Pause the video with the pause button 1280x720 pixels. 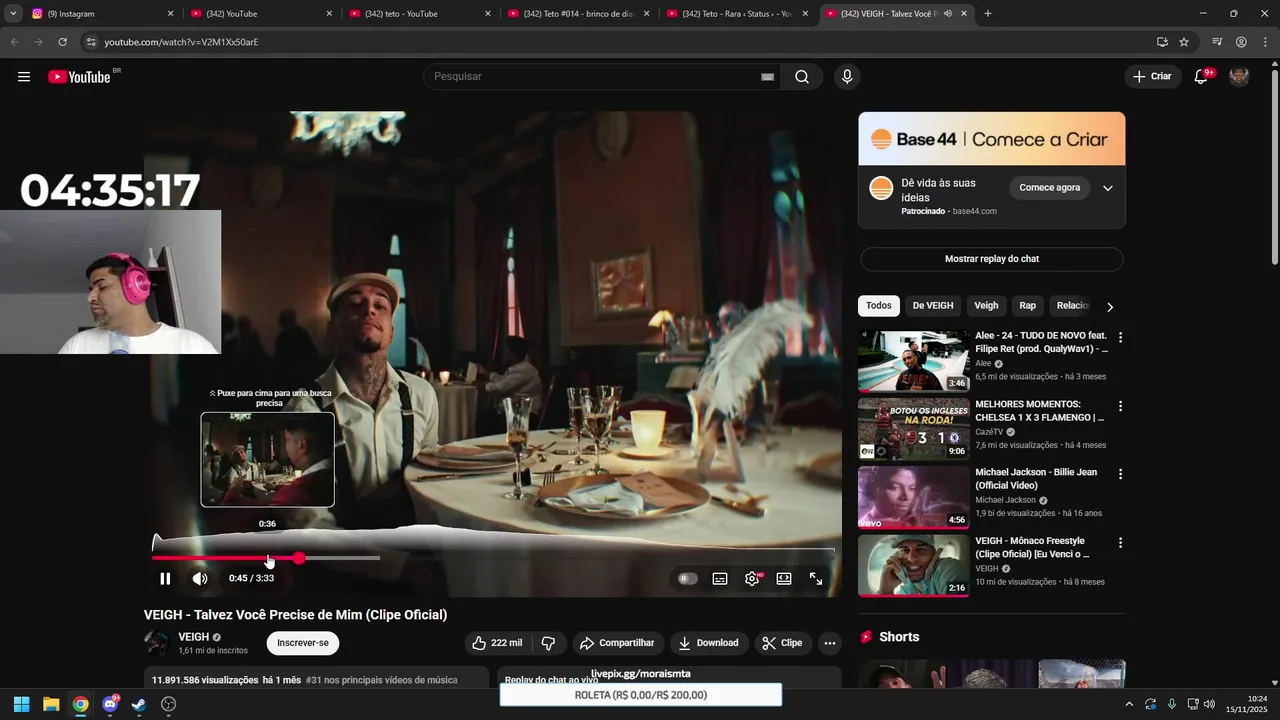(x=165, y=578)
